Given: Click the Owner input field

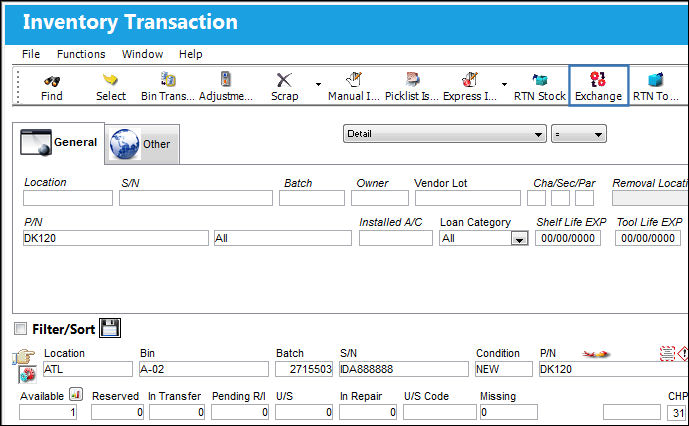Looking at the screenshot, I should click(x=380, y=198).
